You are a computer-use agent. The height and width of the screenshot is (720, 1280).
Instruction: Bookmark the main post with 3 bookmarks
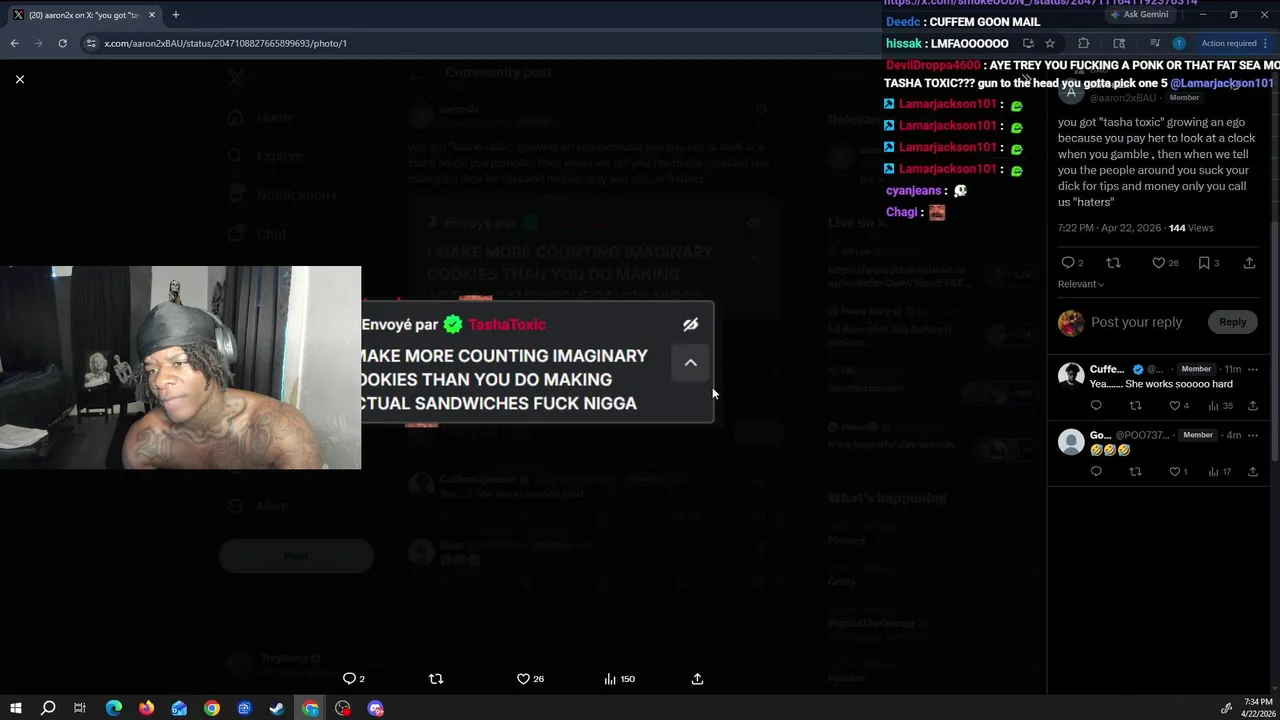coord(1209,263)
